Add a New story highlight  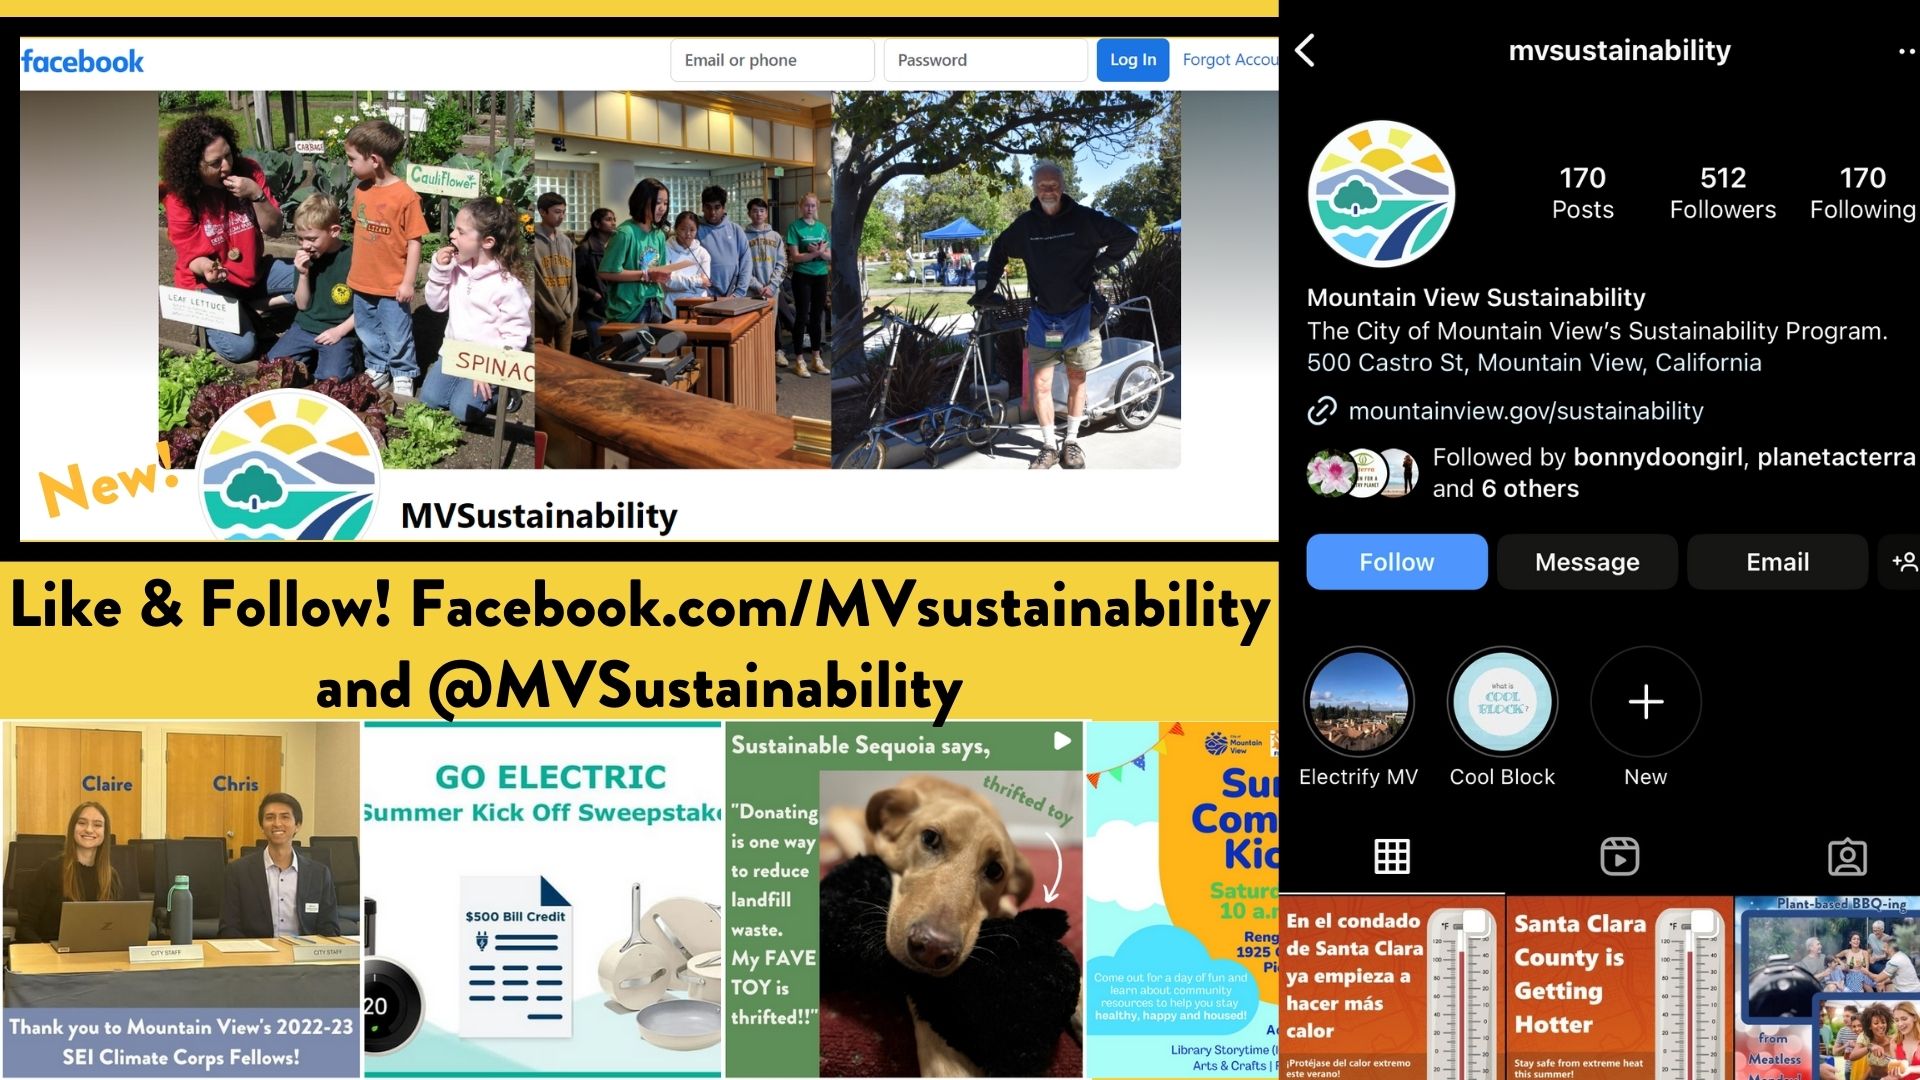(1645, 701)
